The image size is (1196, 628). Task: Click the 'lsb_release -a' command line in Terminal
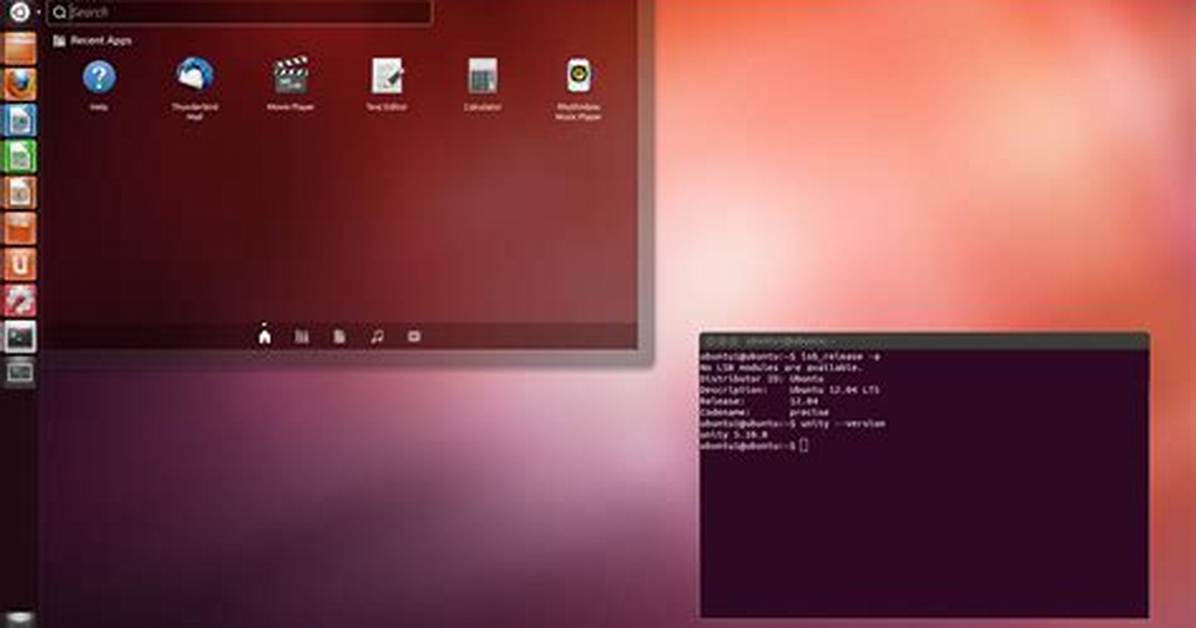coord(791,356)
